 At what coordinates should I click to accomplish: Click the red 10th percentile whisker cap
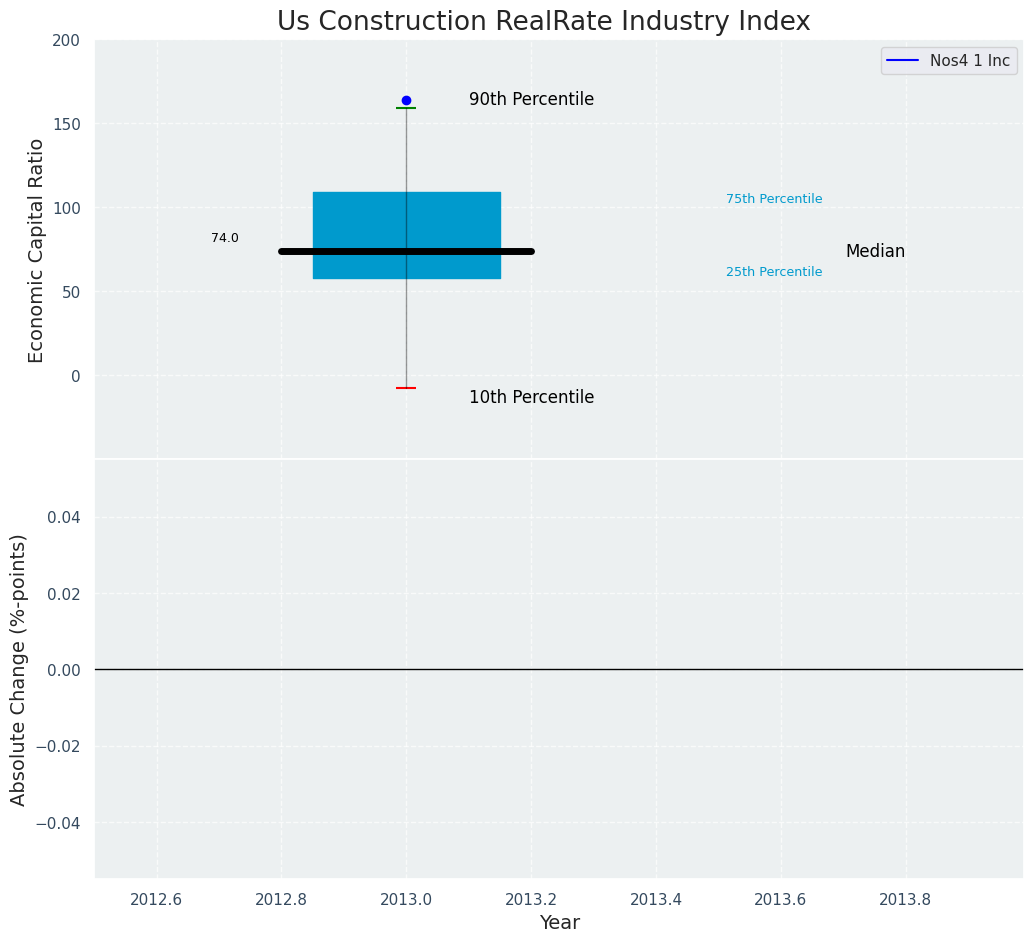(406, 388)
